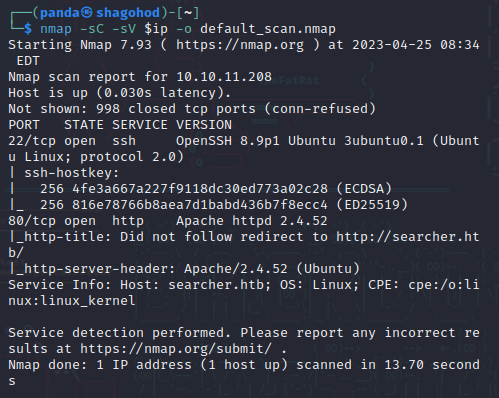Viewport: 499px width, 398px height.
Task: Select the searcher.htb host in Service Info
Action: pyautogui.click(x=216, y=285)
